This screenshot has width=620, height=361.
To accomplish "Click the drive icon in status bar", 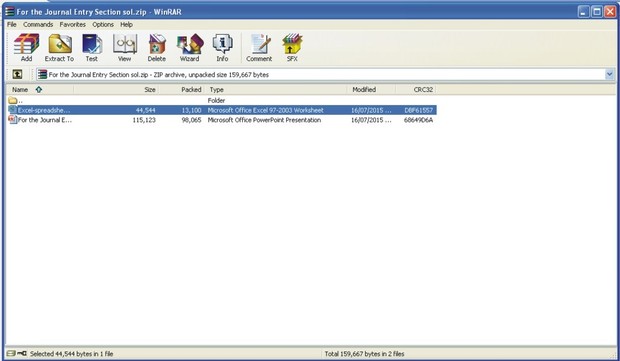I will [x=11, y=353].
